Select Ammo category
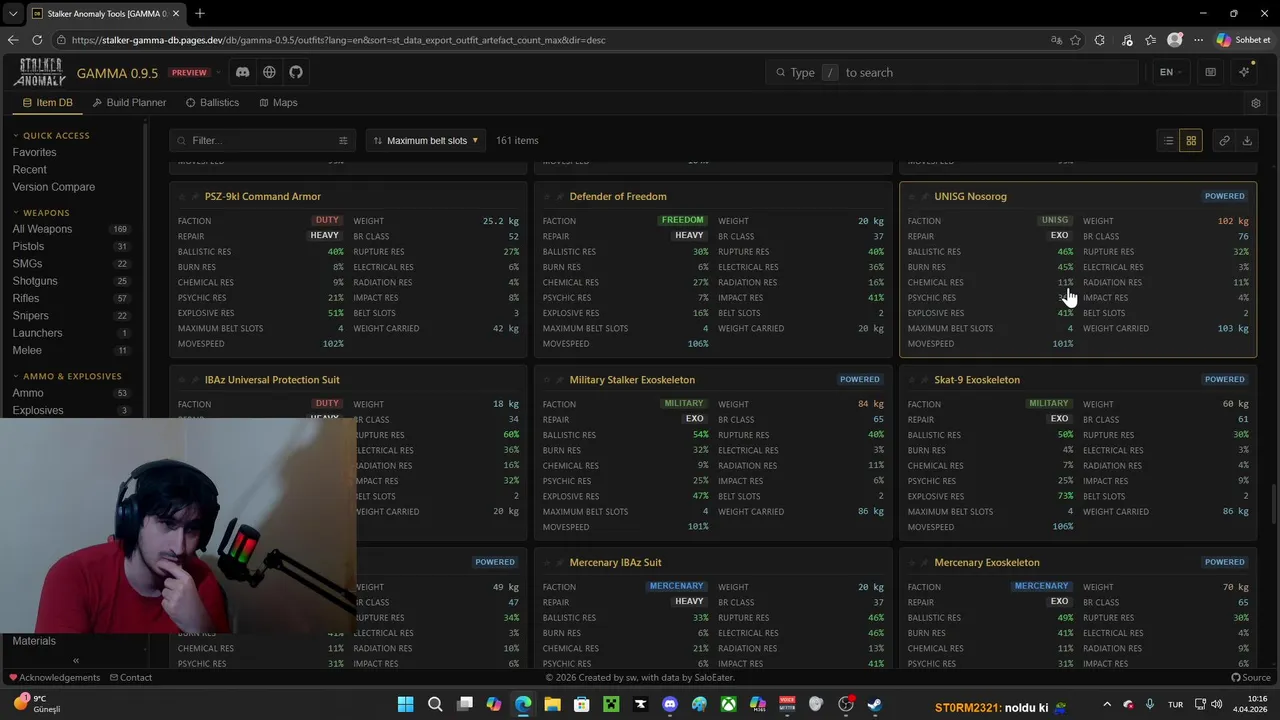Viewport: 1280px width, 720px height. 70,393
